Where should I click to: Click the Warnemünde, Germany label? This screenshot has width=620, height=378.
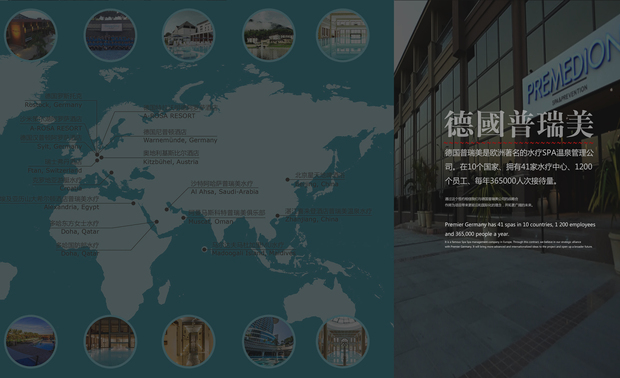(x=180, y=140)
